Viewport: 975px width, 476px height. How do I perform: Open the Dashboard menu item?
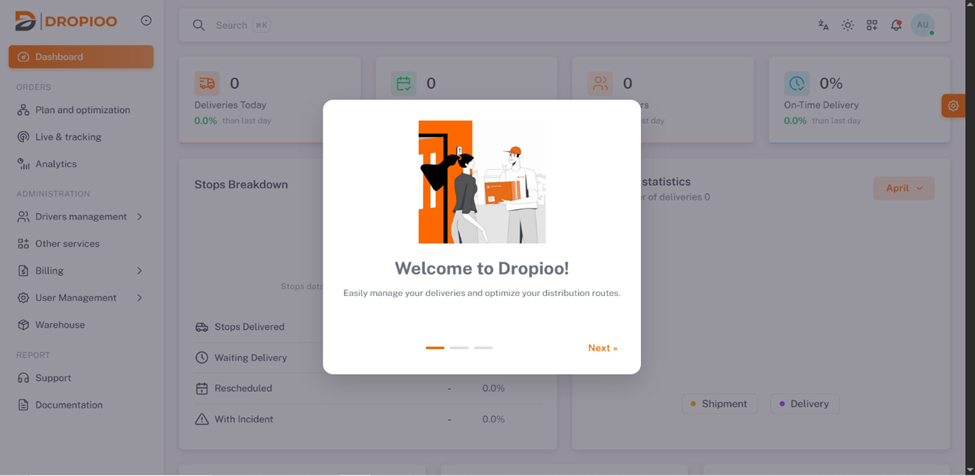point(81,57)
